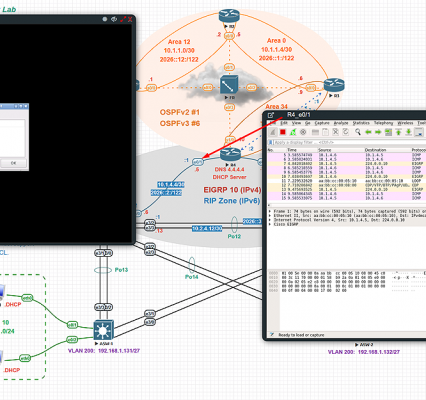Click the display filter bookmark icon

270,143
